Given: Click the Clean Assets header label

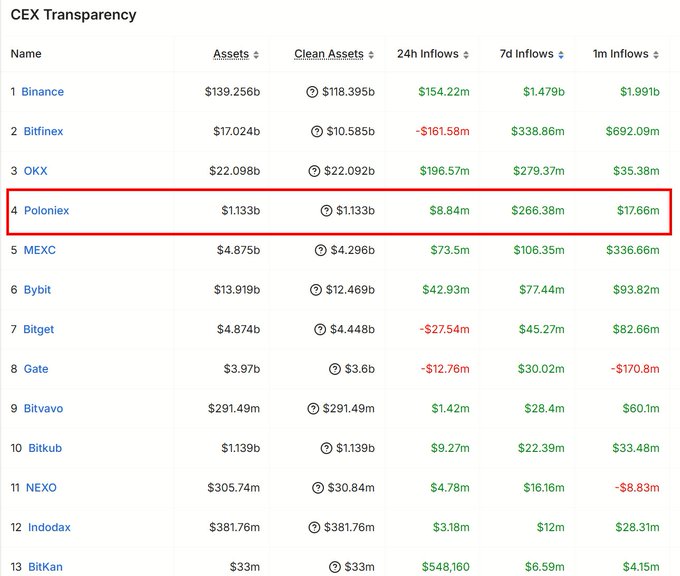Looking at the screenshot, I should coord(329,54).
